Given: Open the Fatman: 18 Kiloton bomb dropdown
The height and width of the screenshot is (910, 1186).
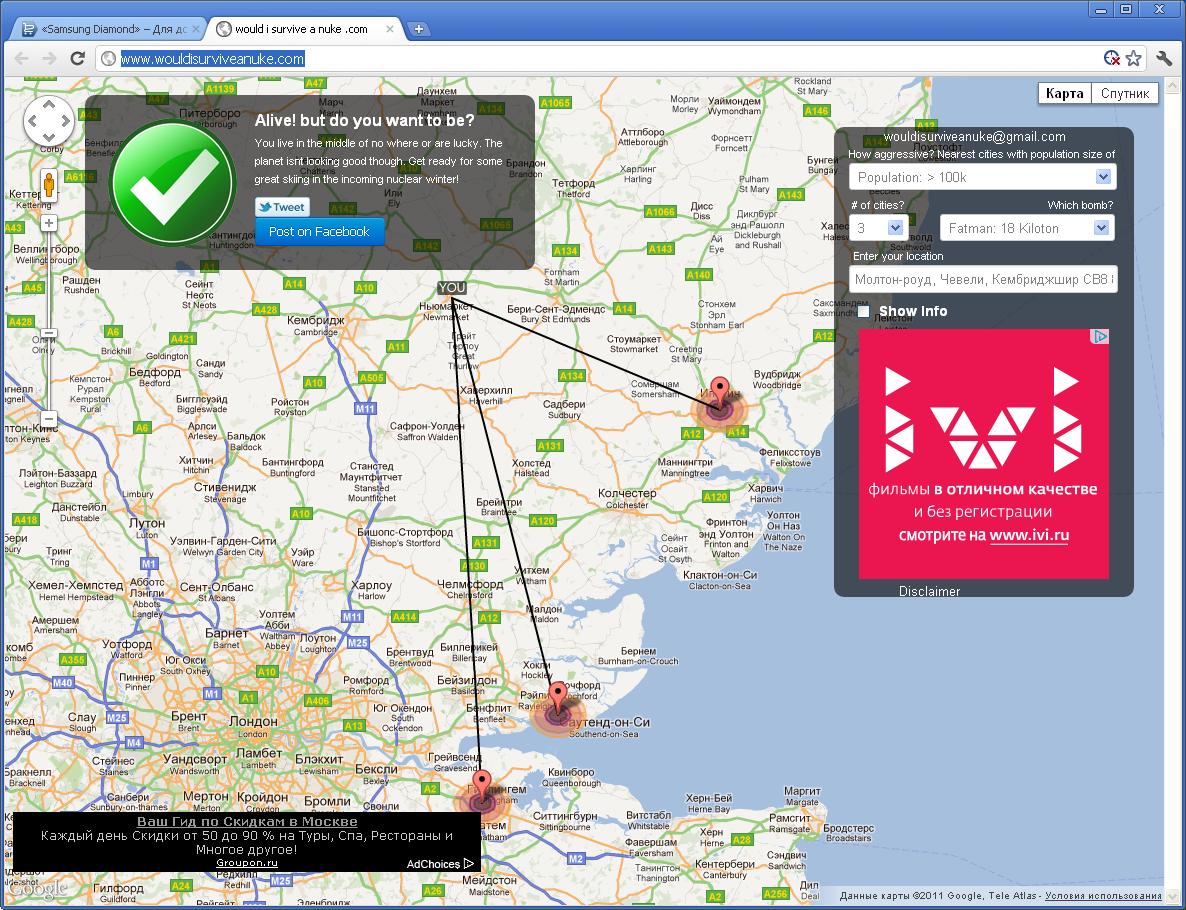Looking at the screenshot, I should point(1027,228).
